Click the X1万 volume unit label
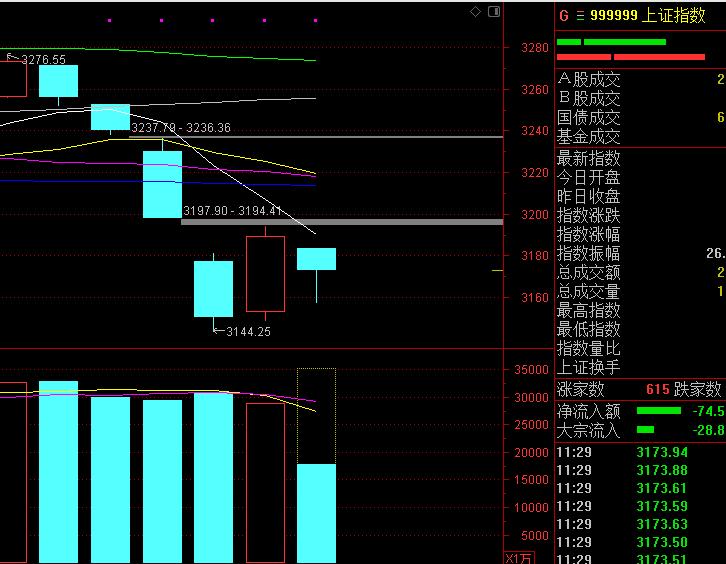The height and width of the screenshot is (564, 726). click(x=519, y=558)
